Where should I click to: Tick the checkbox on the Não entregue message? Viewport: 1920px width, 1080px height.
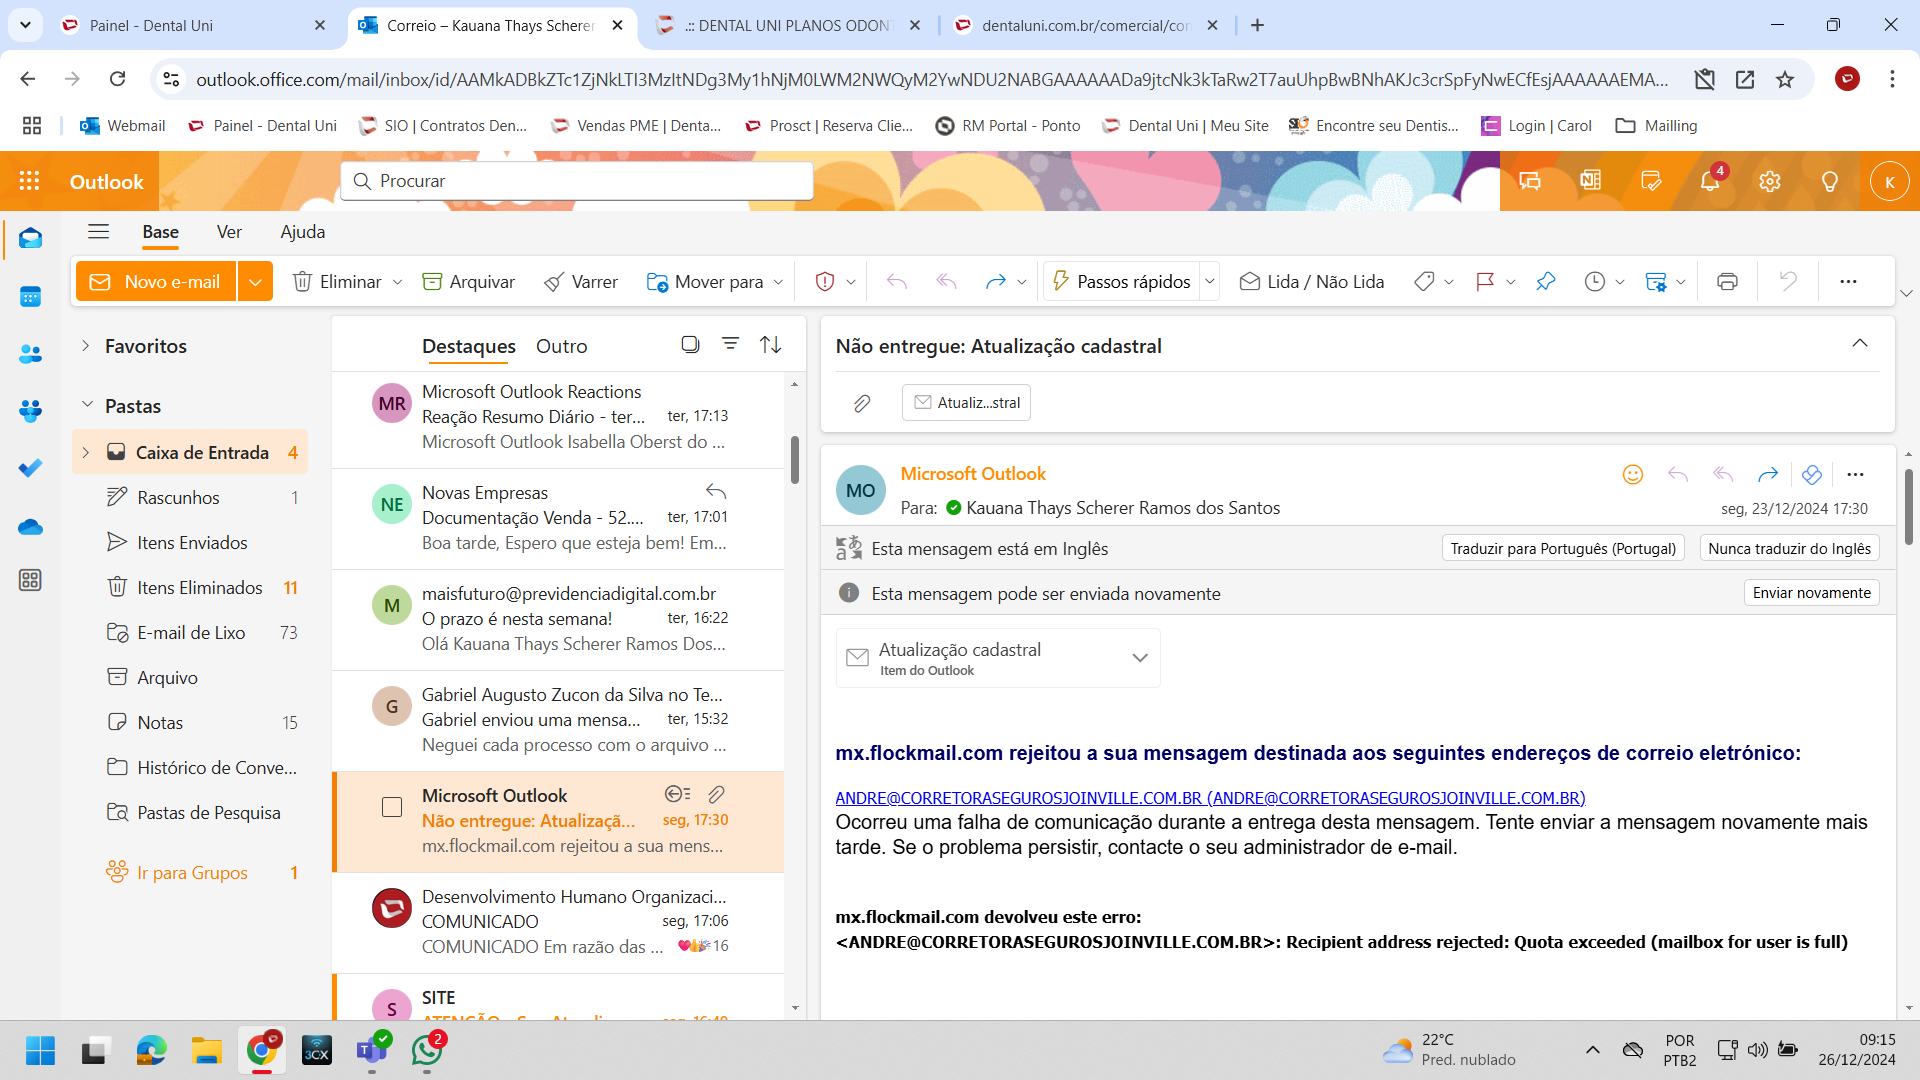tap(392, 807)
